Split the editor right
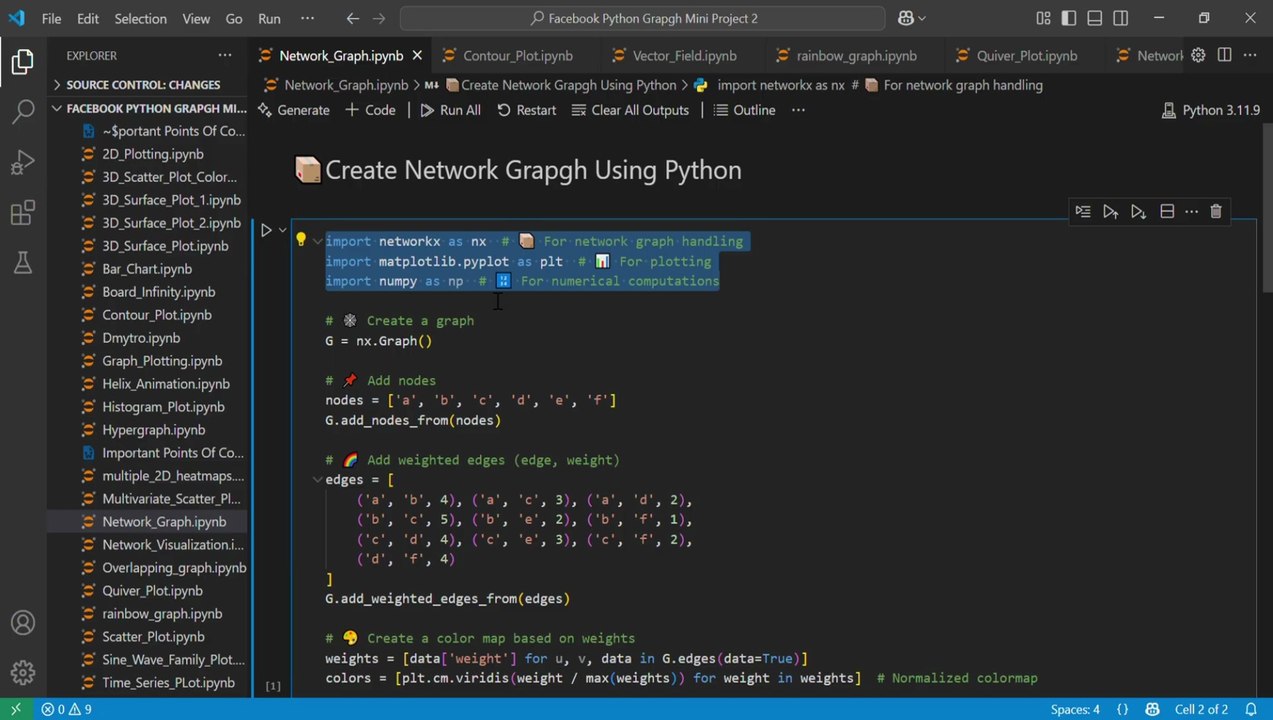This screenshot has width=1273, height=720. (1224, 55)
